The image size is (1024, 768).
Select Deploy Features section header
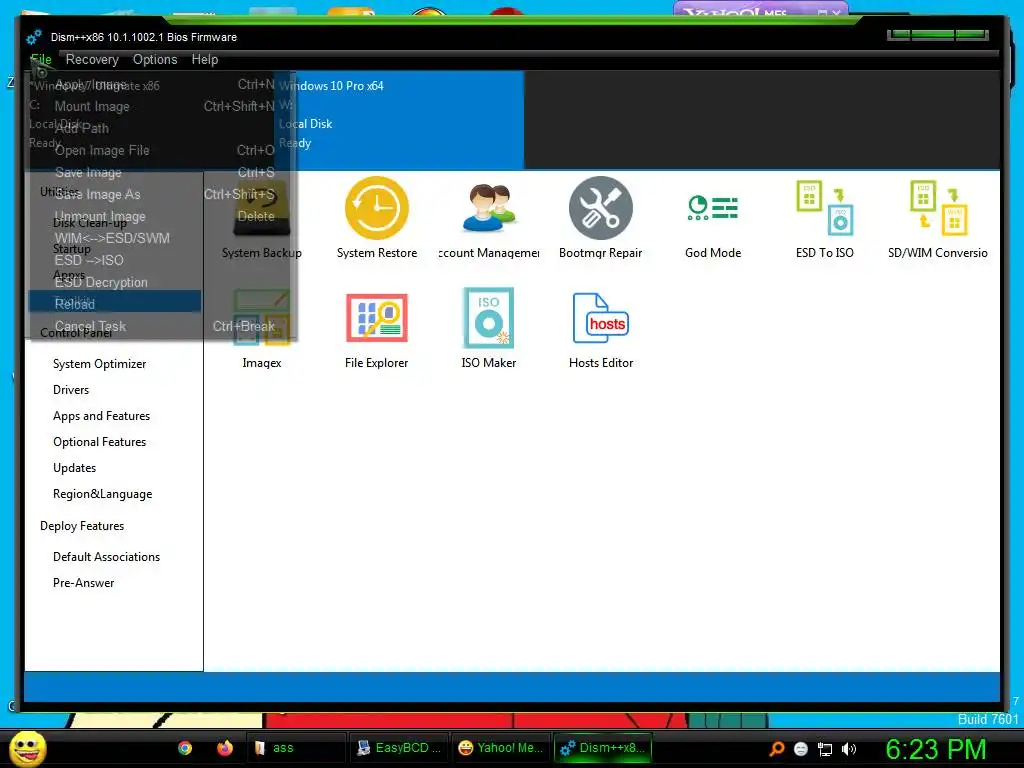pyautogui.click(x=82, y=526)
